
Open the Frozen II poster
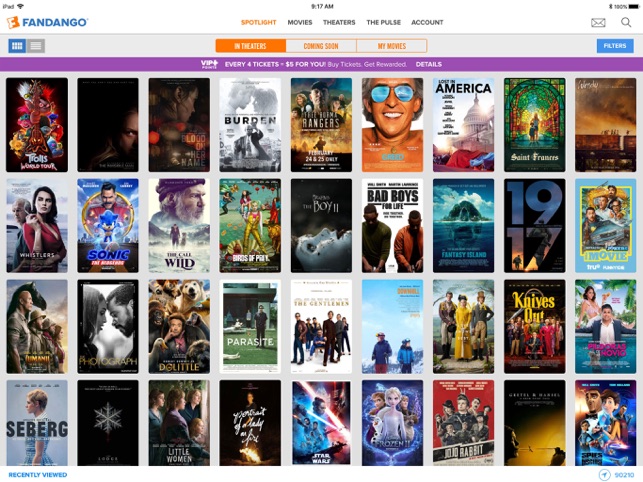click(392, 423)
